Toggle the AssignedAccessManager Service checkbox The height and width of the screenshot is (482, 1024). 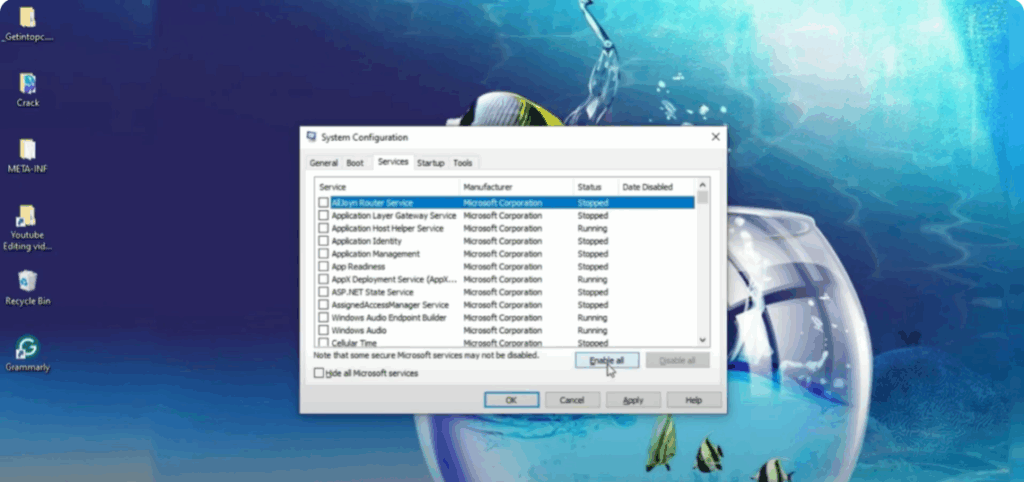pos(323,305)
